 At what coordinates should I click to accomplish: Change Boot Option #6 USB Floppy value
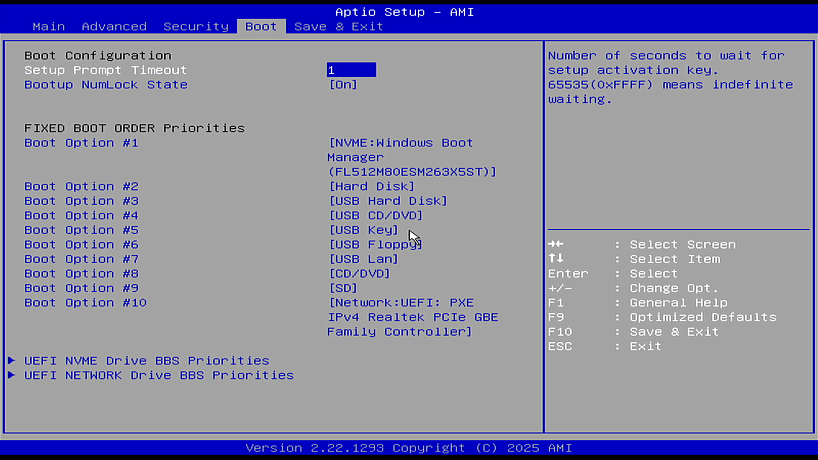point(376,245)
